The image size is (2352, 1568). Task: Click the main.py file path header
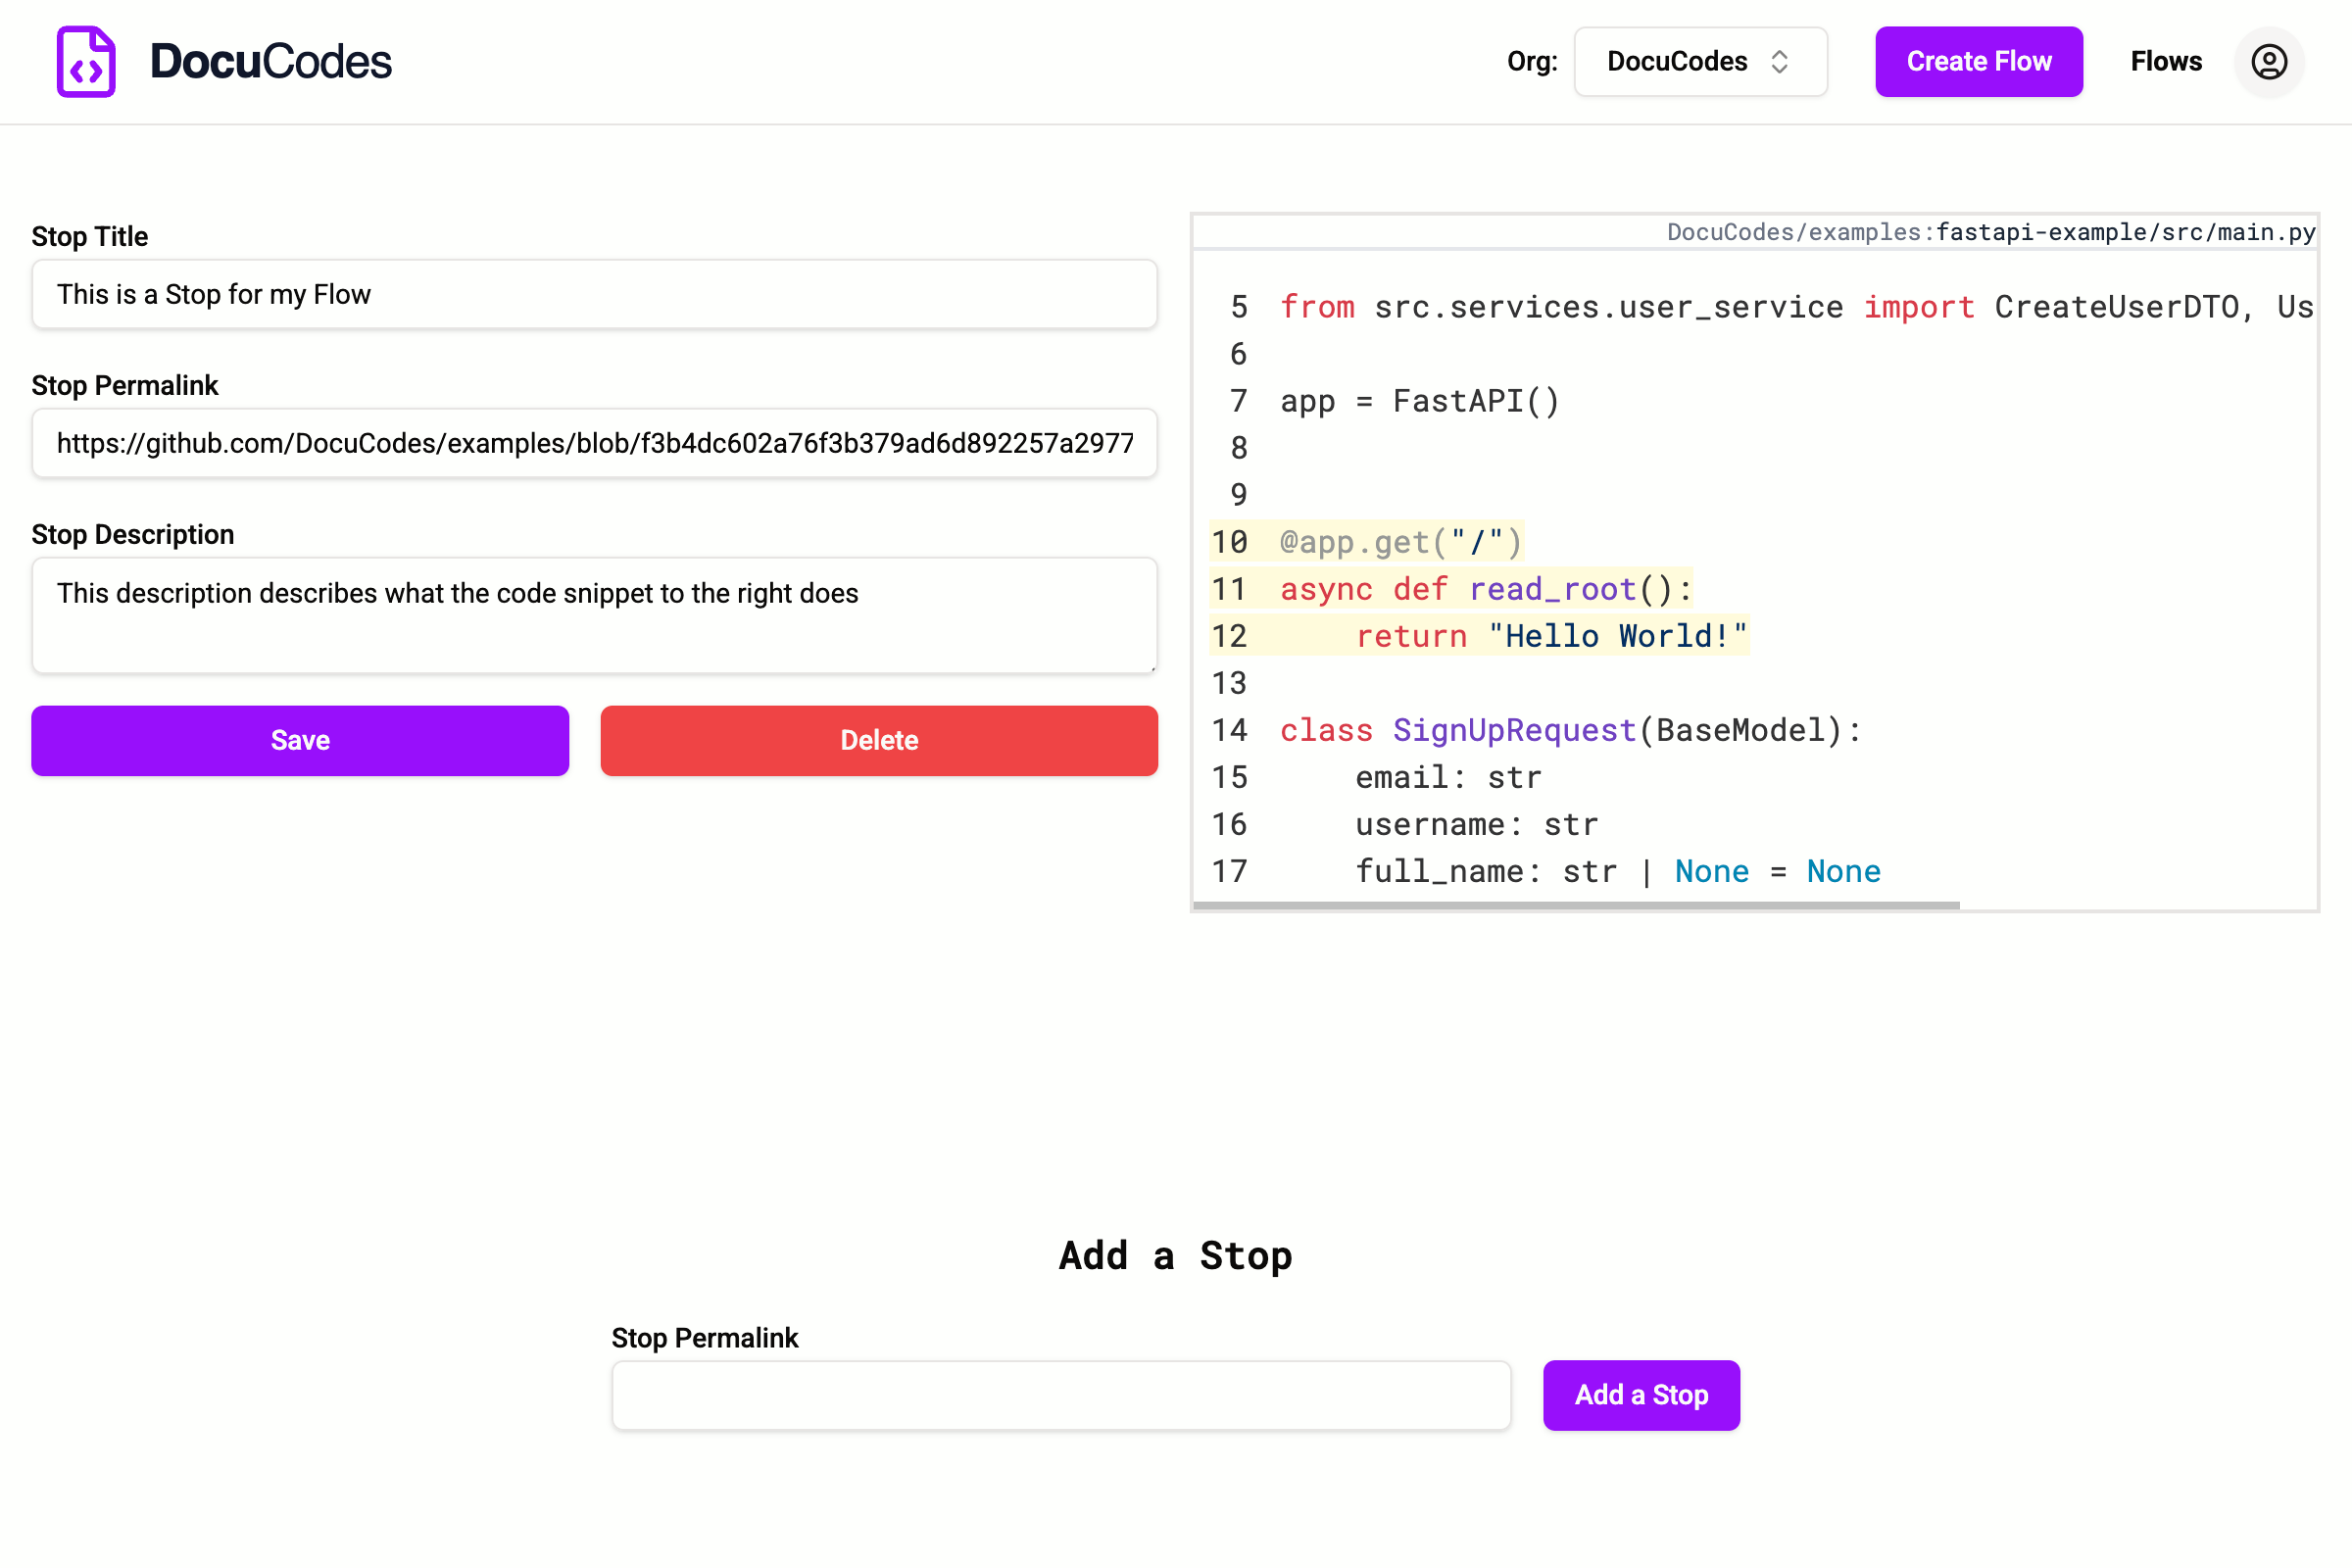pyautogui.click(x=1990, y=232)
